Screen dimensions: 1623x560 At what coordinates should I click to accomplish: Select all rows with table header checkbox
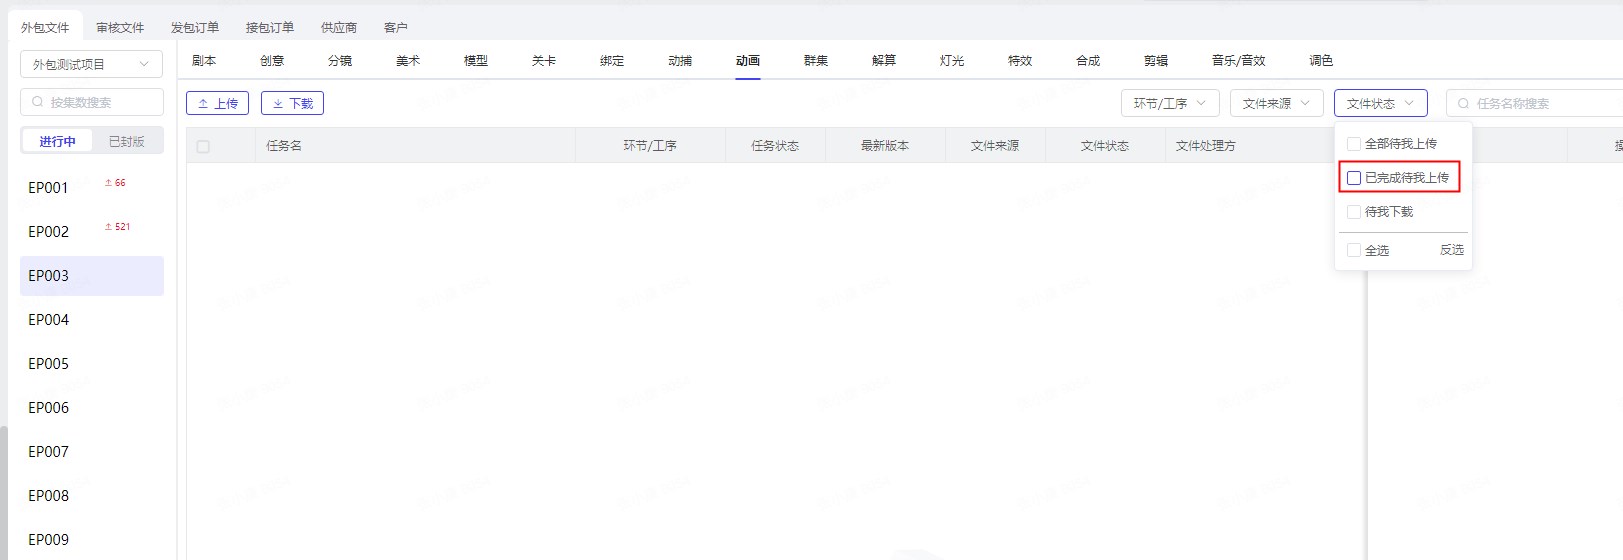[x=203, y=146]
